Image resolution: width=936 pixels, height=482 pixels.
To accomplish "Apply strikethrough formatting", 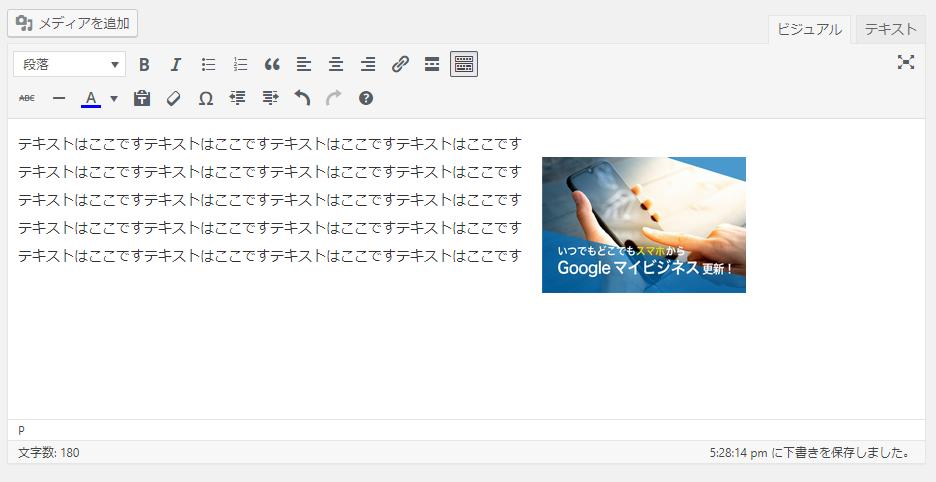I will point(27,98).
